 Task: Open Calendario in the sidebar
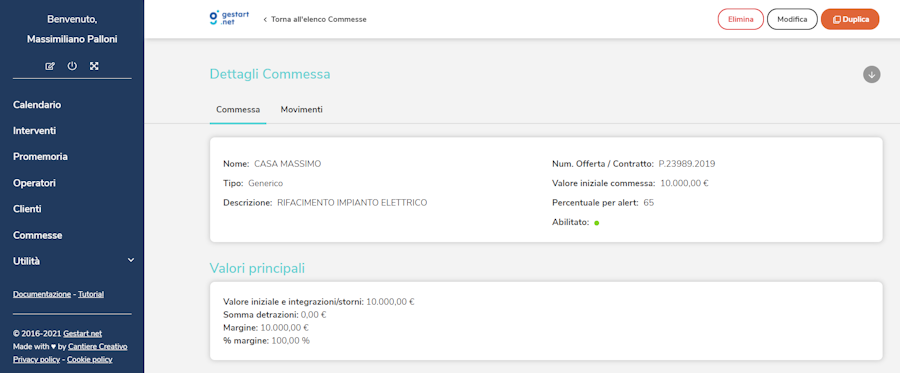pyautogui.click(x=37, y=105)
